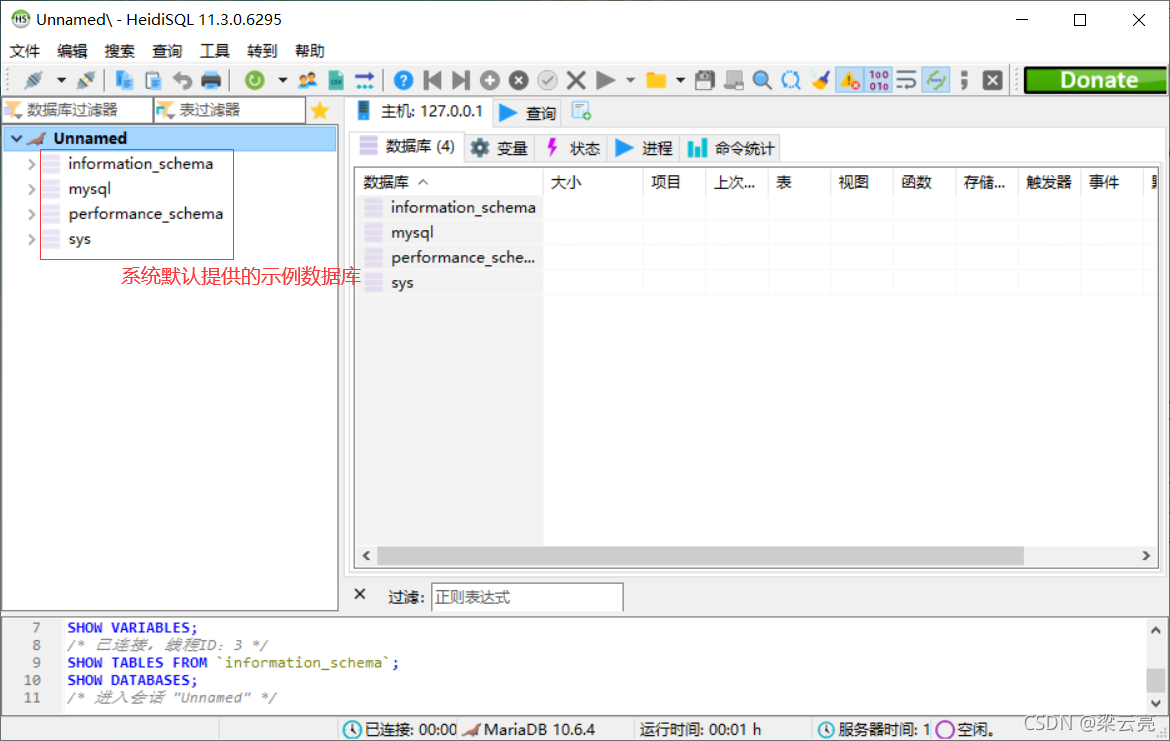1170x741 pixels.
Task: Click the yellow favorites star icon
Action: (x=320, y=110)
